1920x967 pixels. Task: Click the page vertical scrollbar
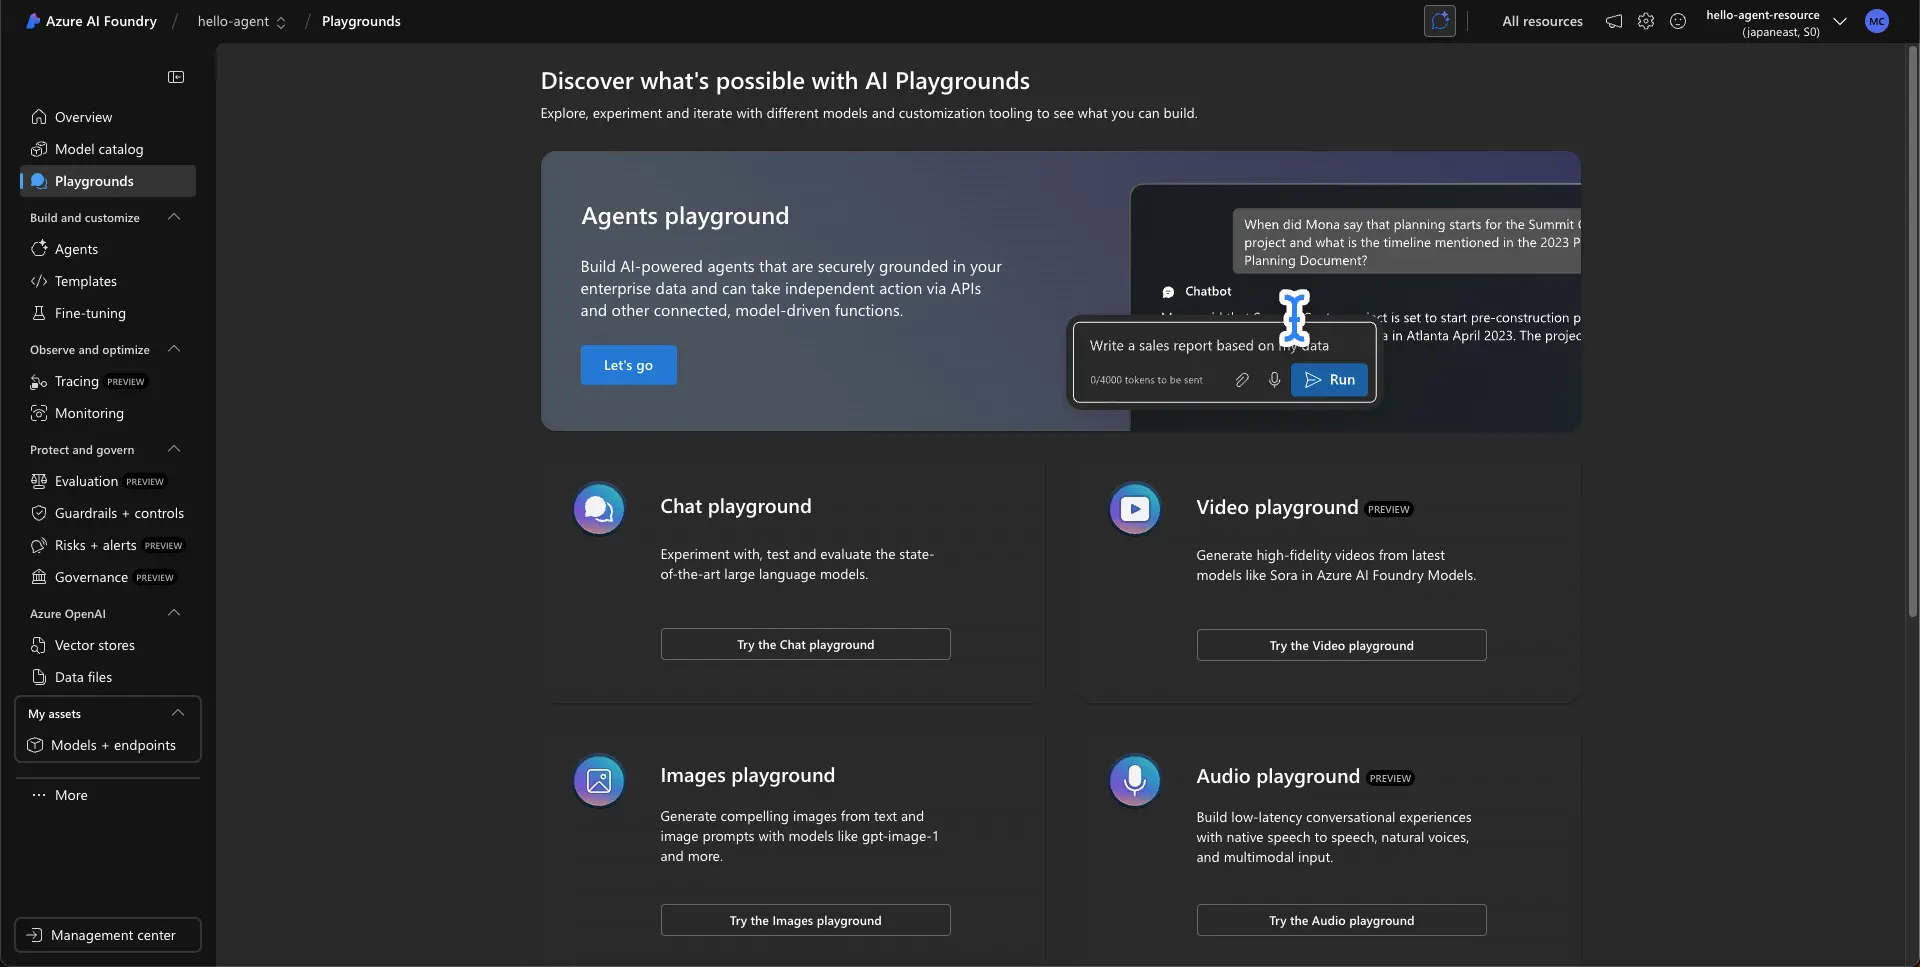pos(1912,330)
